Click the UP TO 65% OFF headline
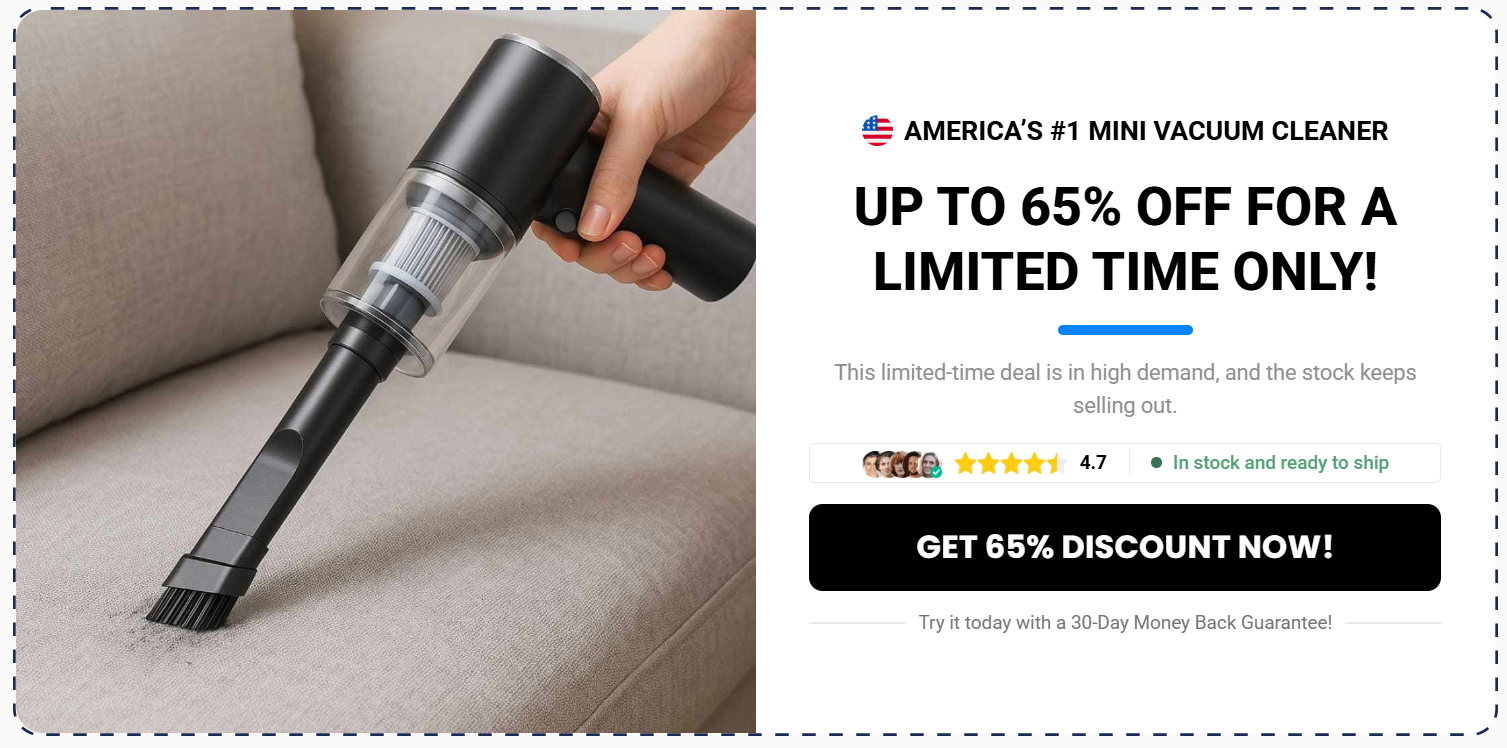 point(1125,240)
